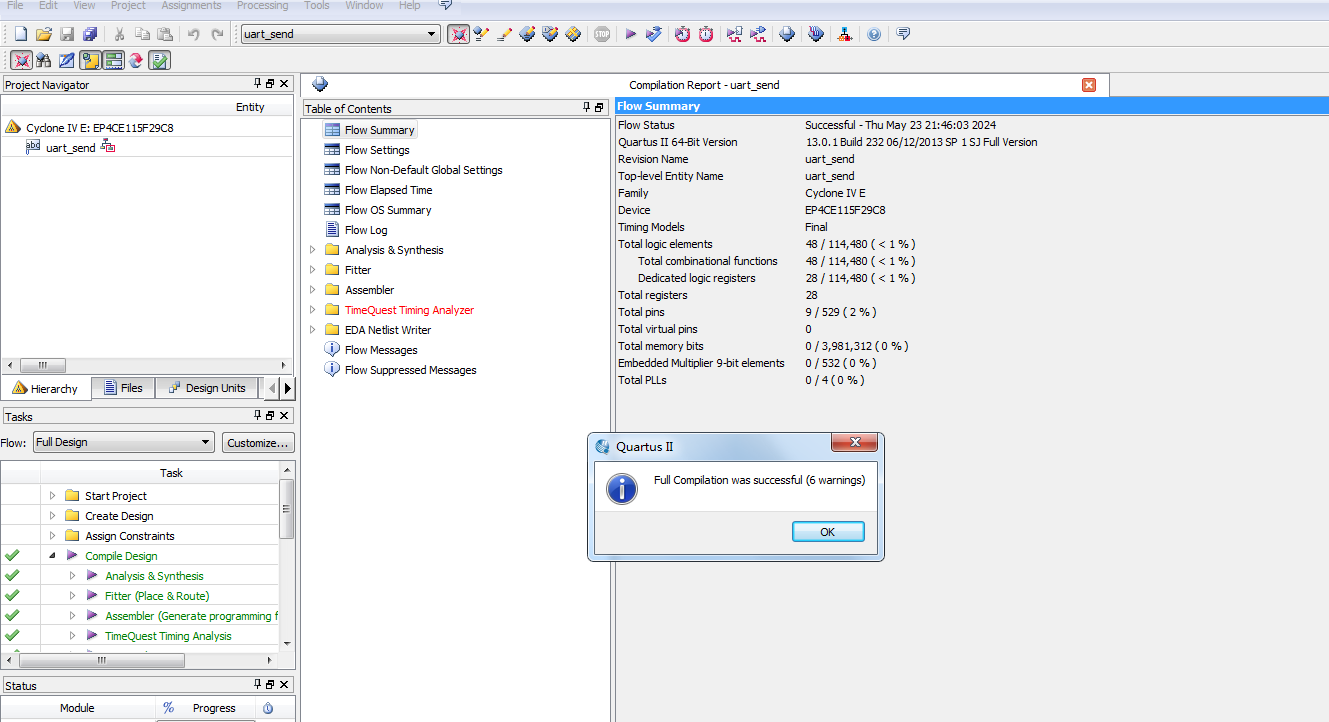Click the Flow Log document icon
Screen dimensions: 1329x722
coord(332,230)
